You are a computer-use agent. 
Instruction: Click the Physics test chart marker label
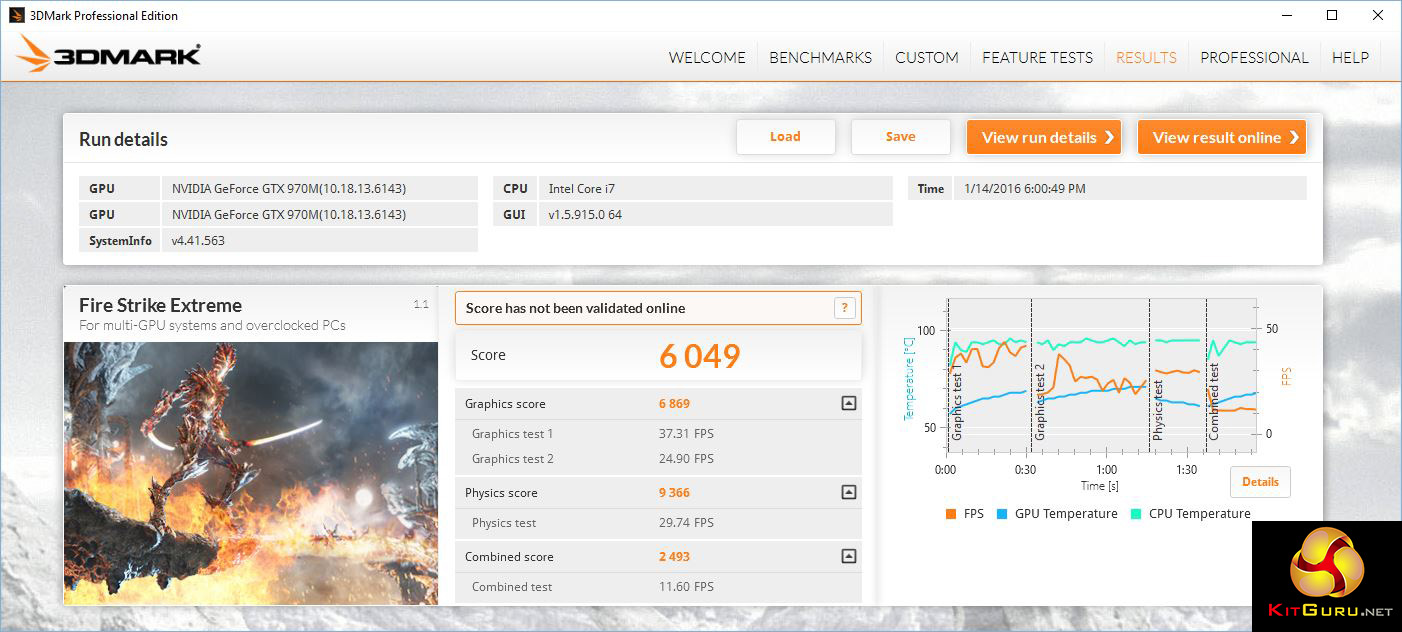click(x=1159, y=410)
